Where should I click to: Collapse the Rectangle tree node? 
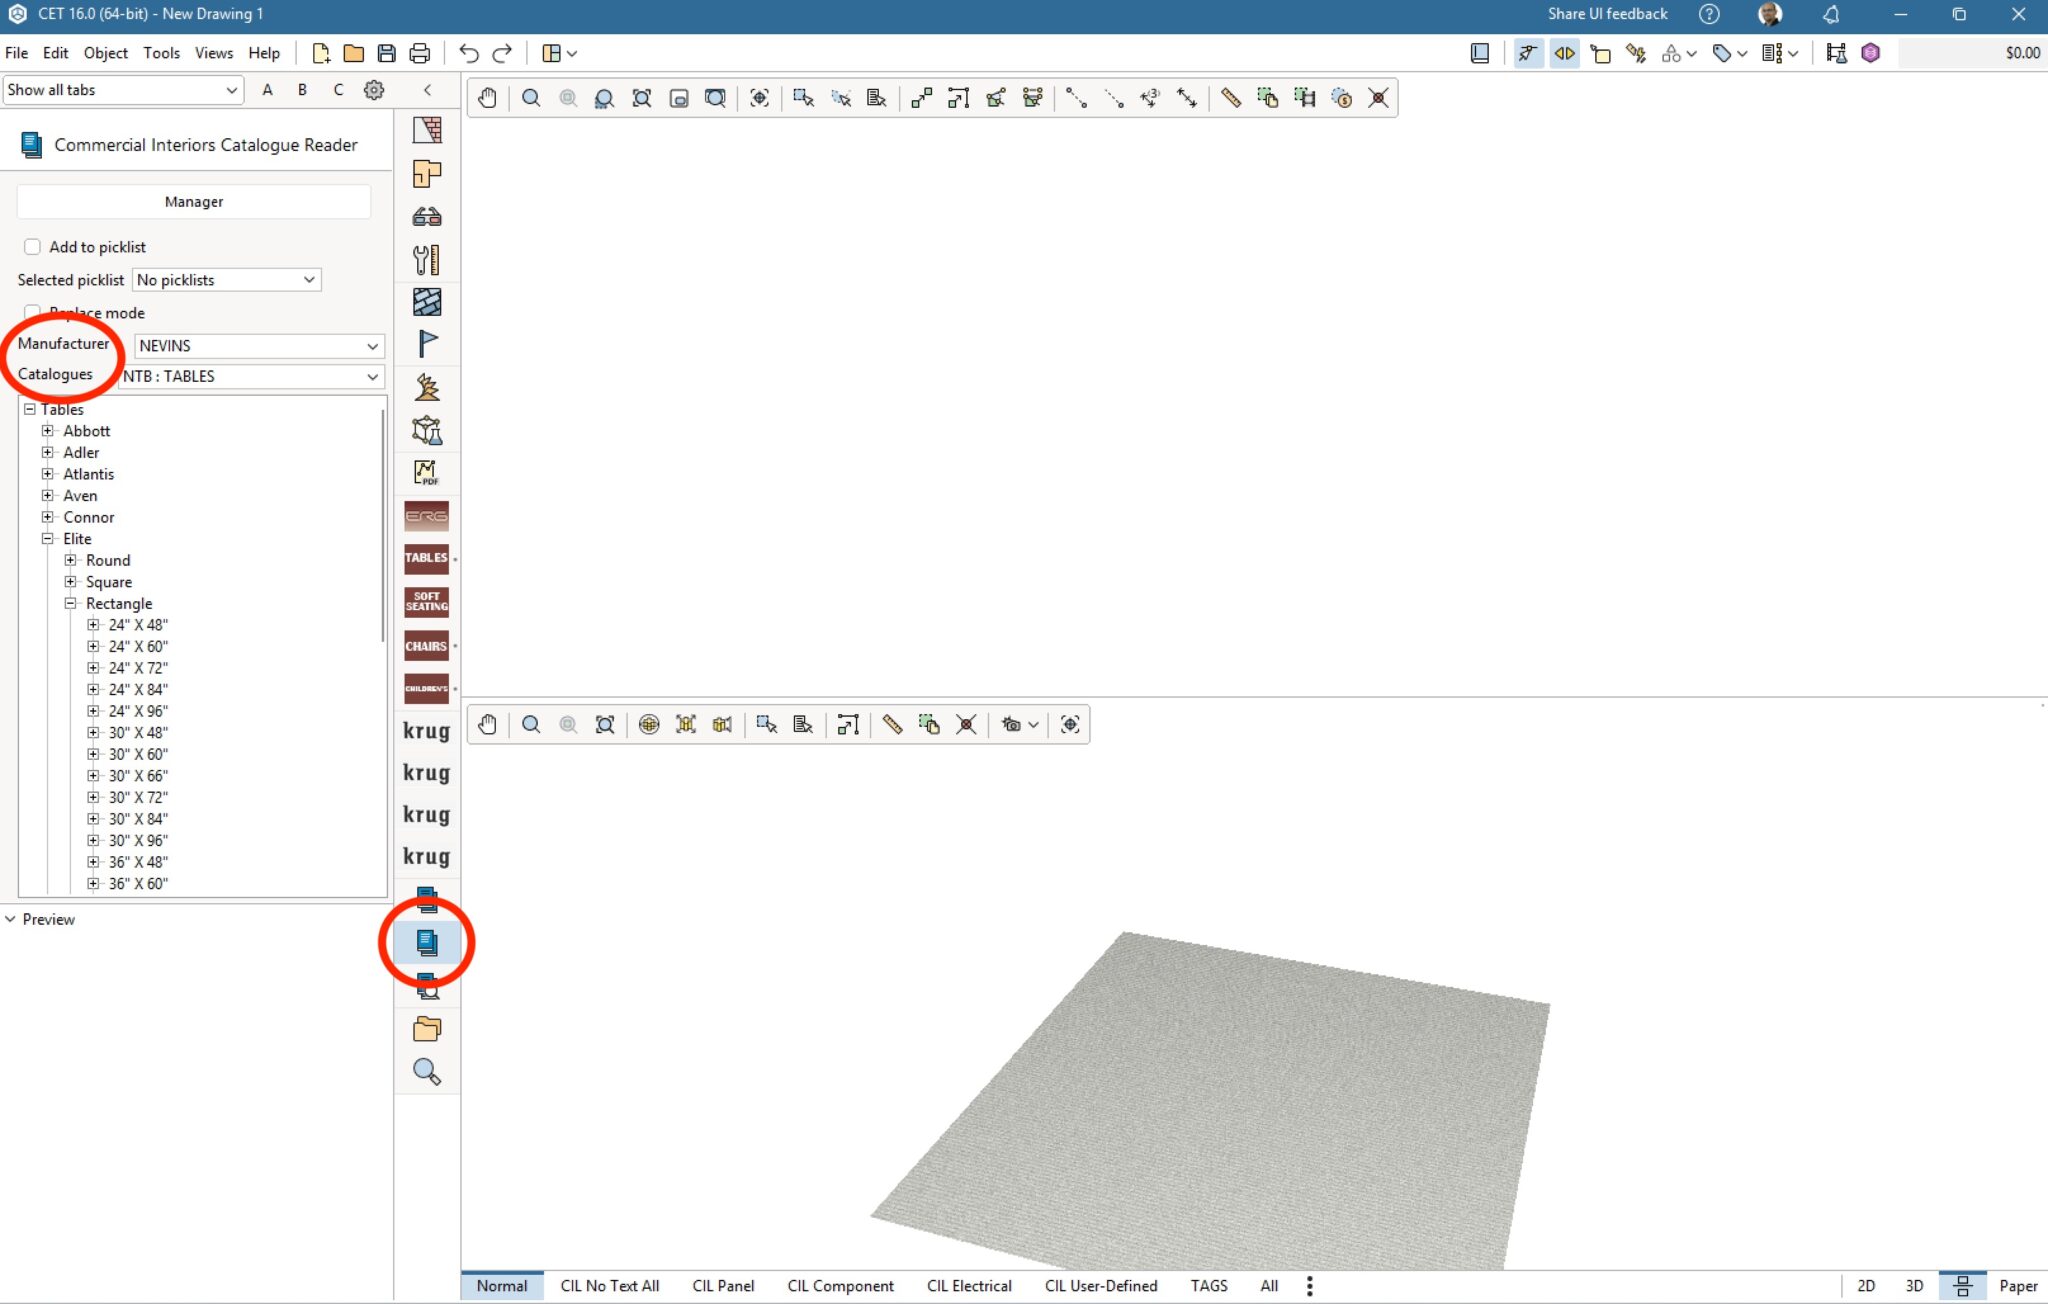70,604
